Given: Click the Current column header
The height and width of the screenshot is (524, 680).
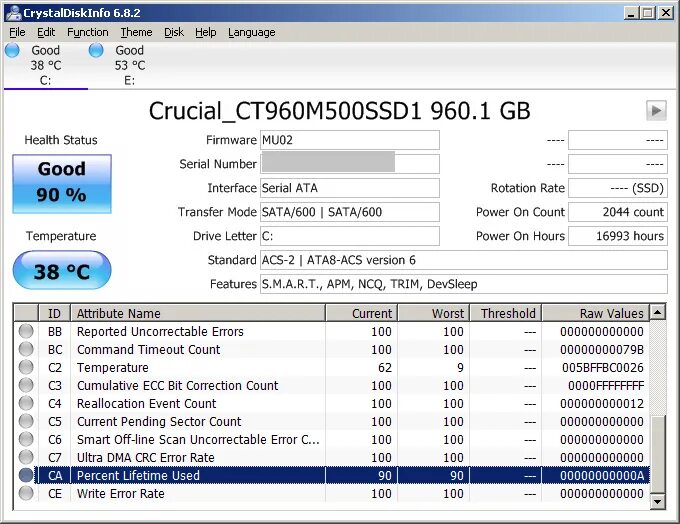Looking at the screenshot, I should click(361, 313).
